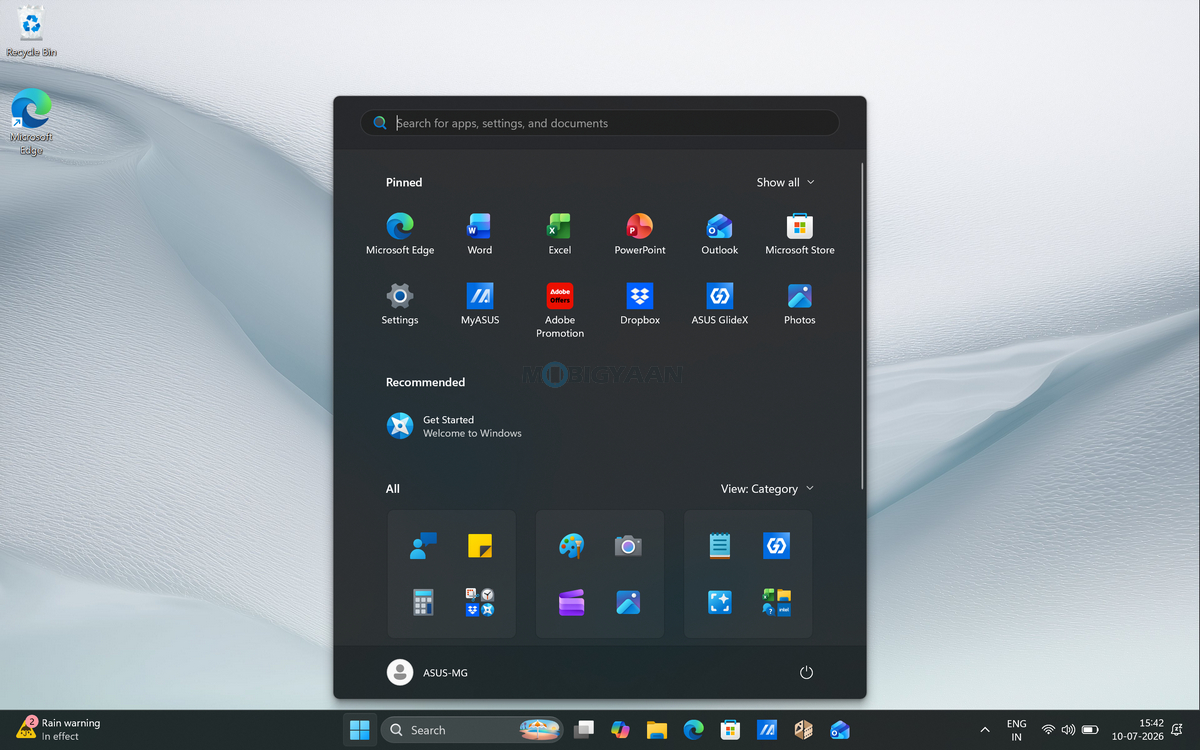Launch MyASUS from the taskbar
This screenshot has width=1200, height=750.
point(767,730)
